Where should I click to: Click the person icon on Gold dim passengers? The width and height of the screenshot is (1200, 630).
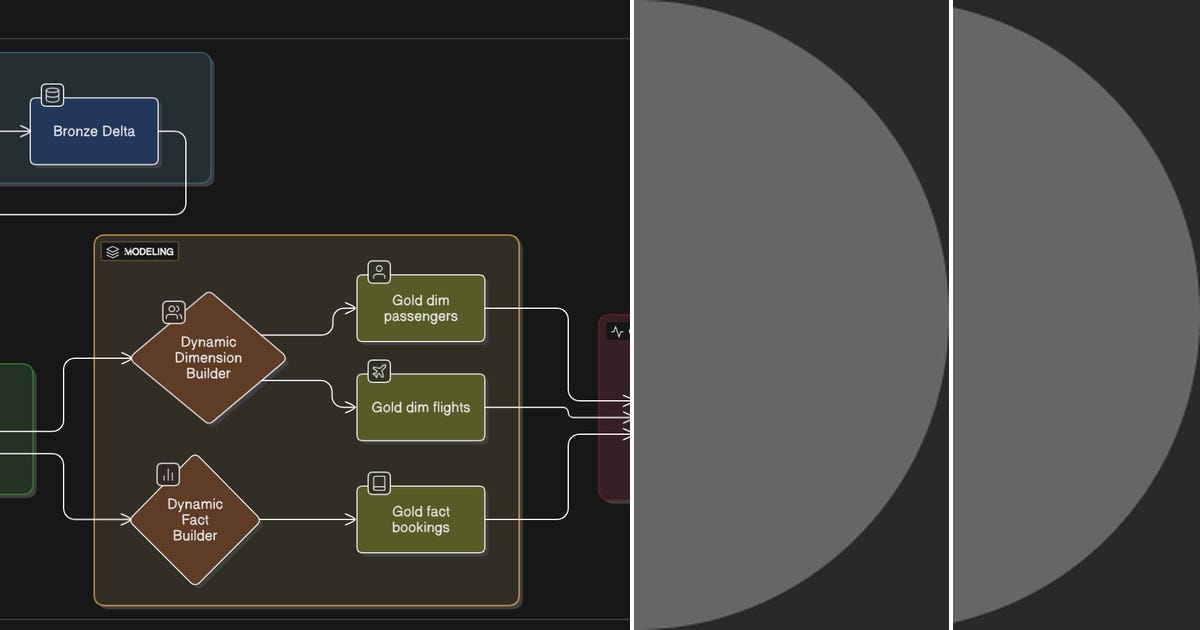coord(378,270)
